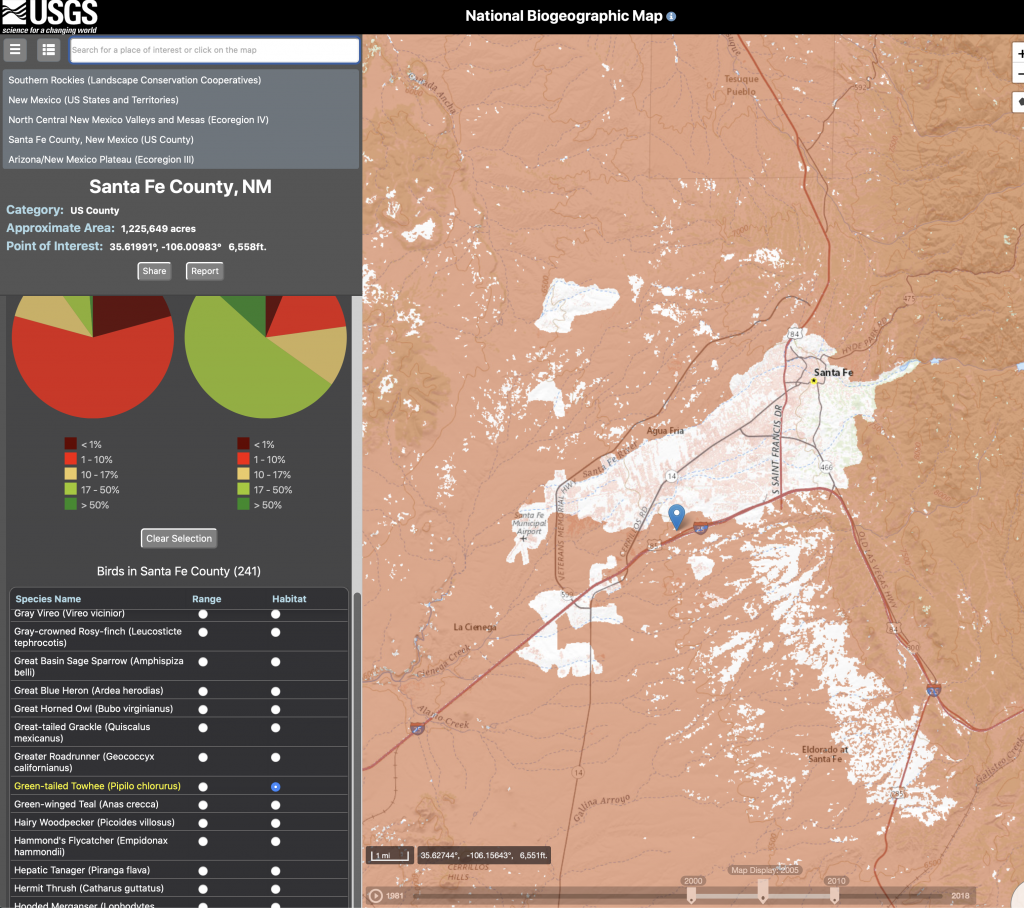
Task: Zoom out the map with minus button
Action: click(1019, 75)
